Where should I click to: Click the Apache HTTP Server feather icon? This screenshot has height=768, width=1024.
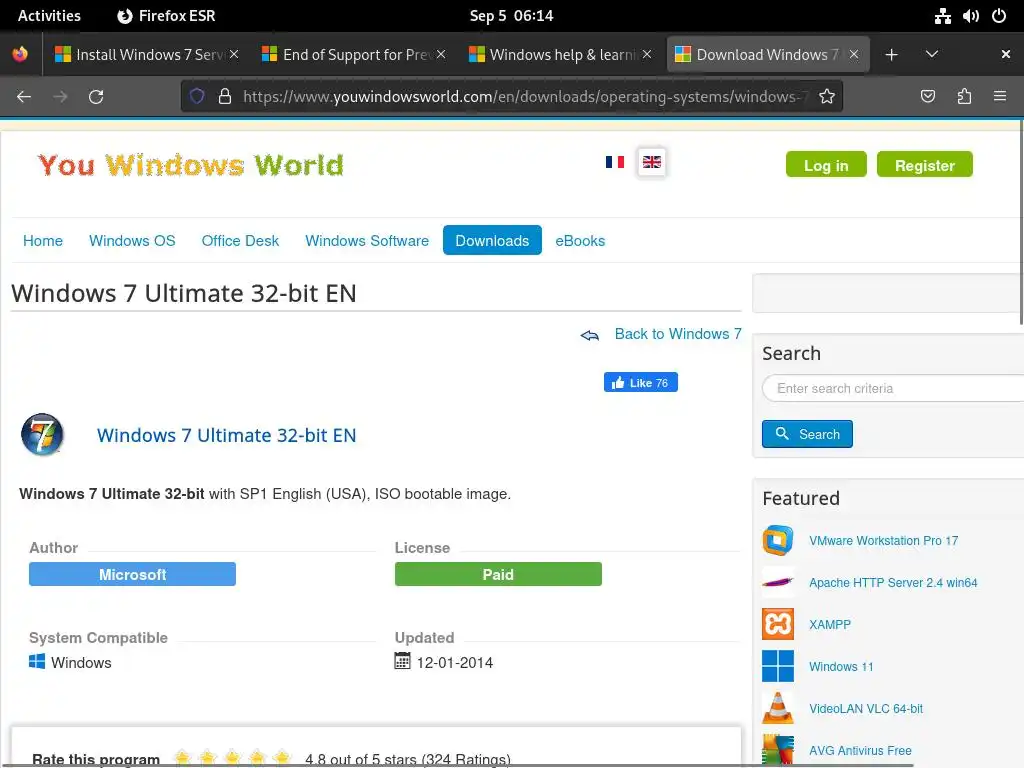(778, 582)
